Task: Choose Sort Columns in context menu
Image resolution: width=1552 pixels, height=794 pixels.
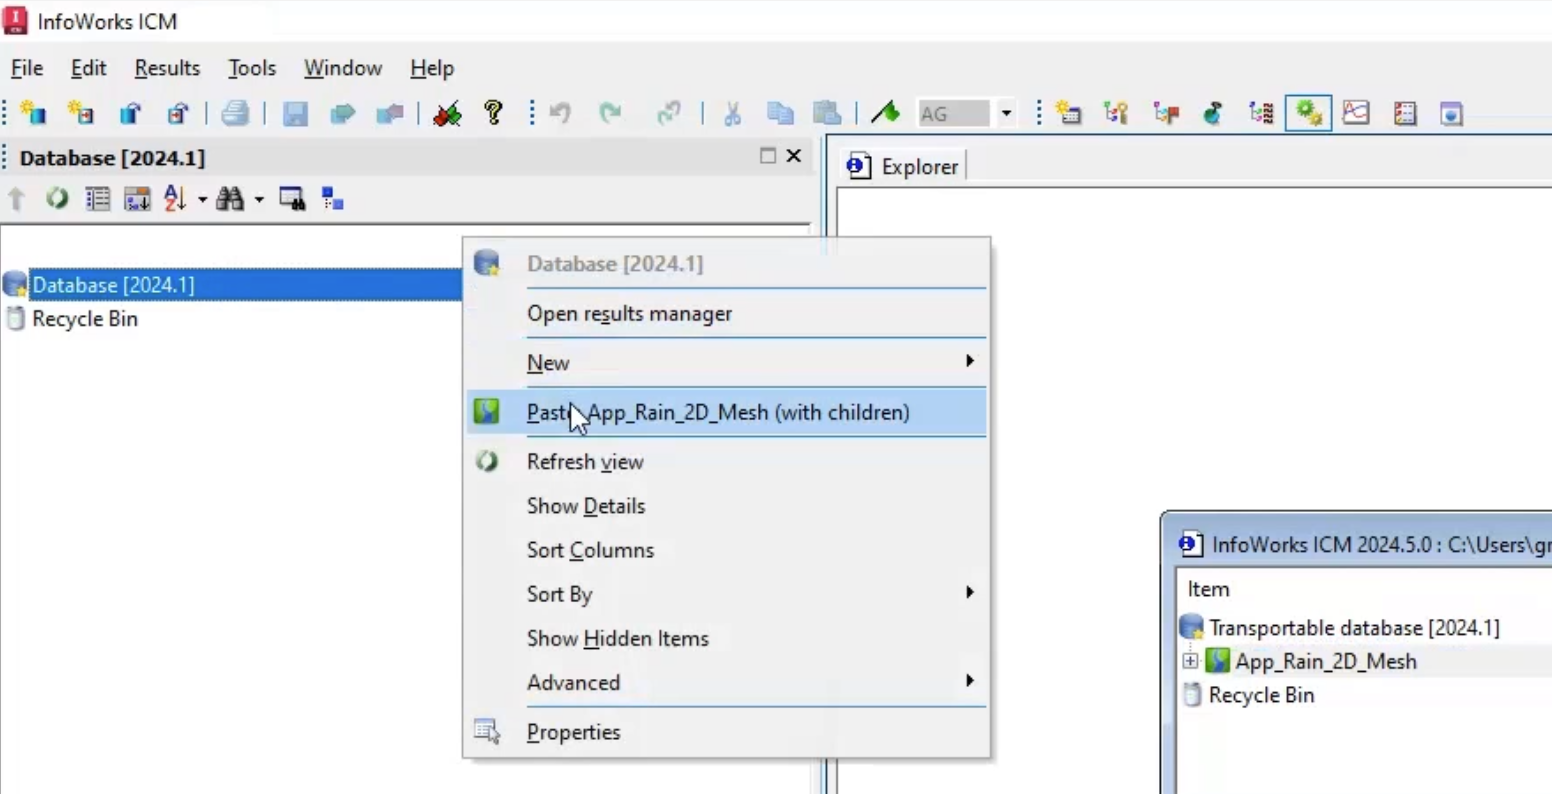Action: coord(727,550)
